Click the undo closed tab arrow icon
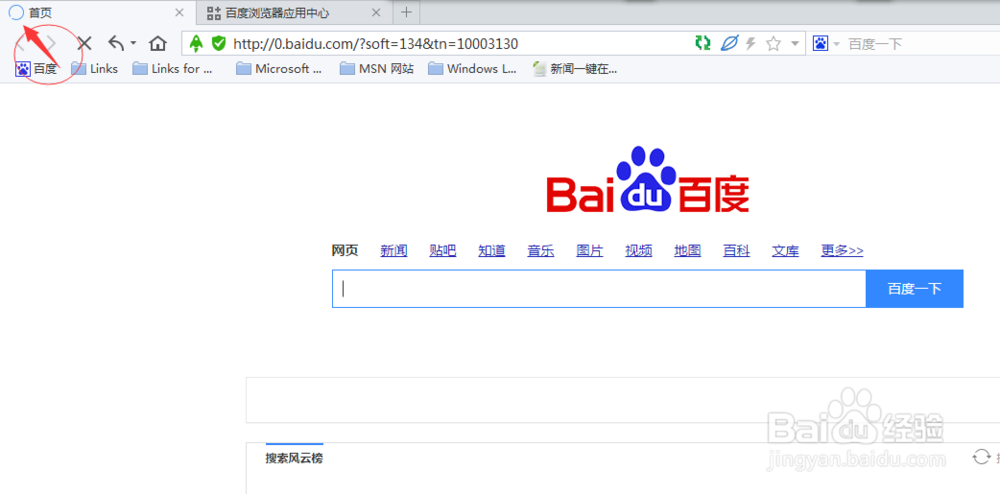1000x494 pixels. tap(116, 43)
